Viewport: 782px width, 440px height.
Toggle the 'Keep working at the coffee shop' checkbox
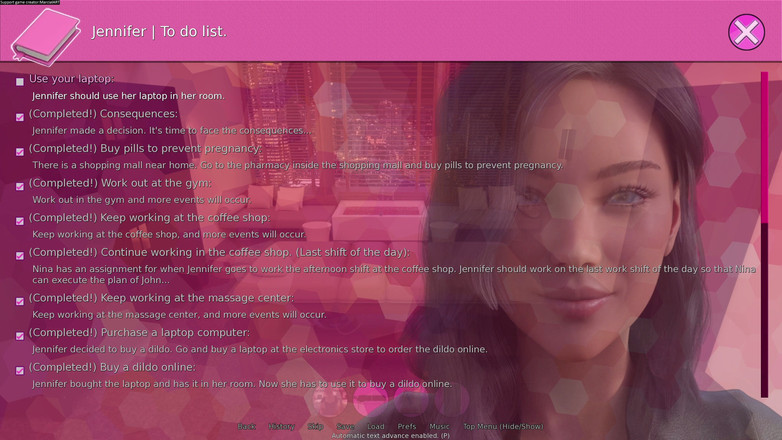pyautogui.click(x=20, y=221)
